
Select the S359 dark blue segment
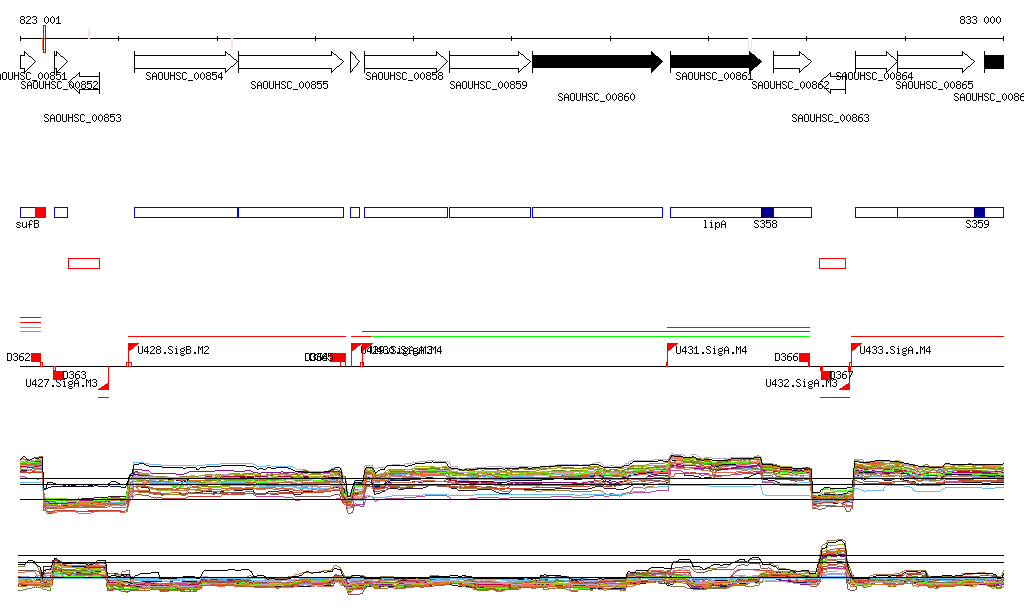979,212
